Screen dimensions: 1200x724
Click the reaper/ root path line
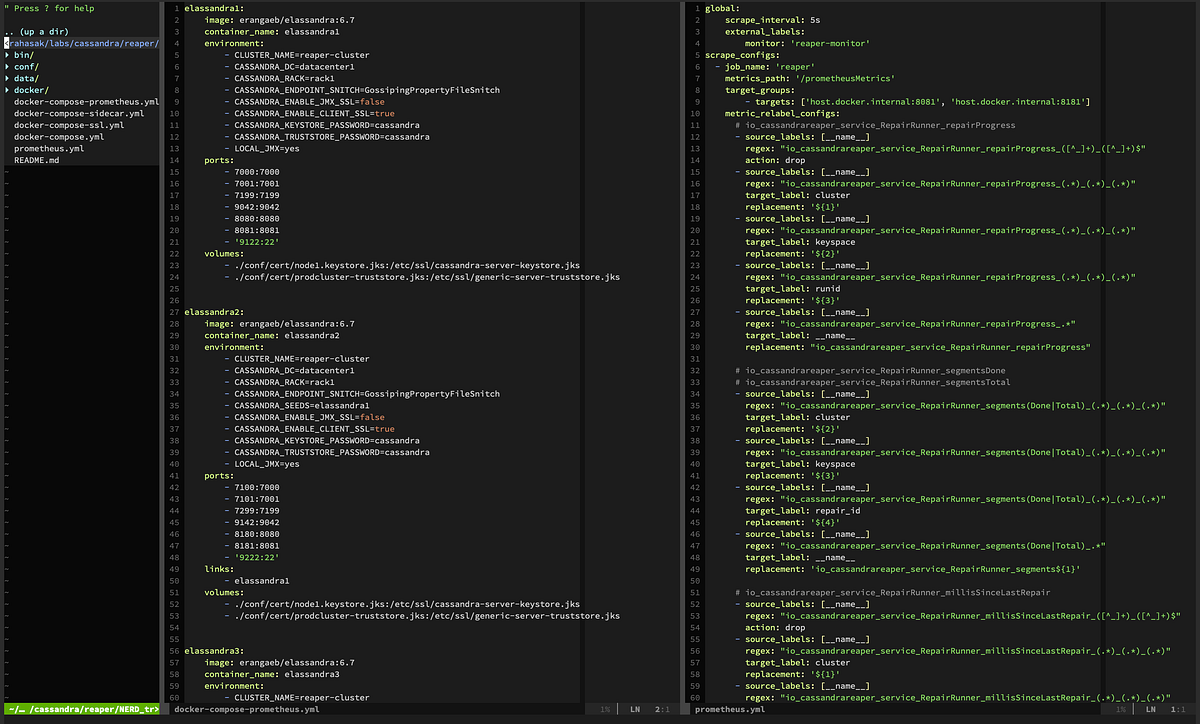81,44
